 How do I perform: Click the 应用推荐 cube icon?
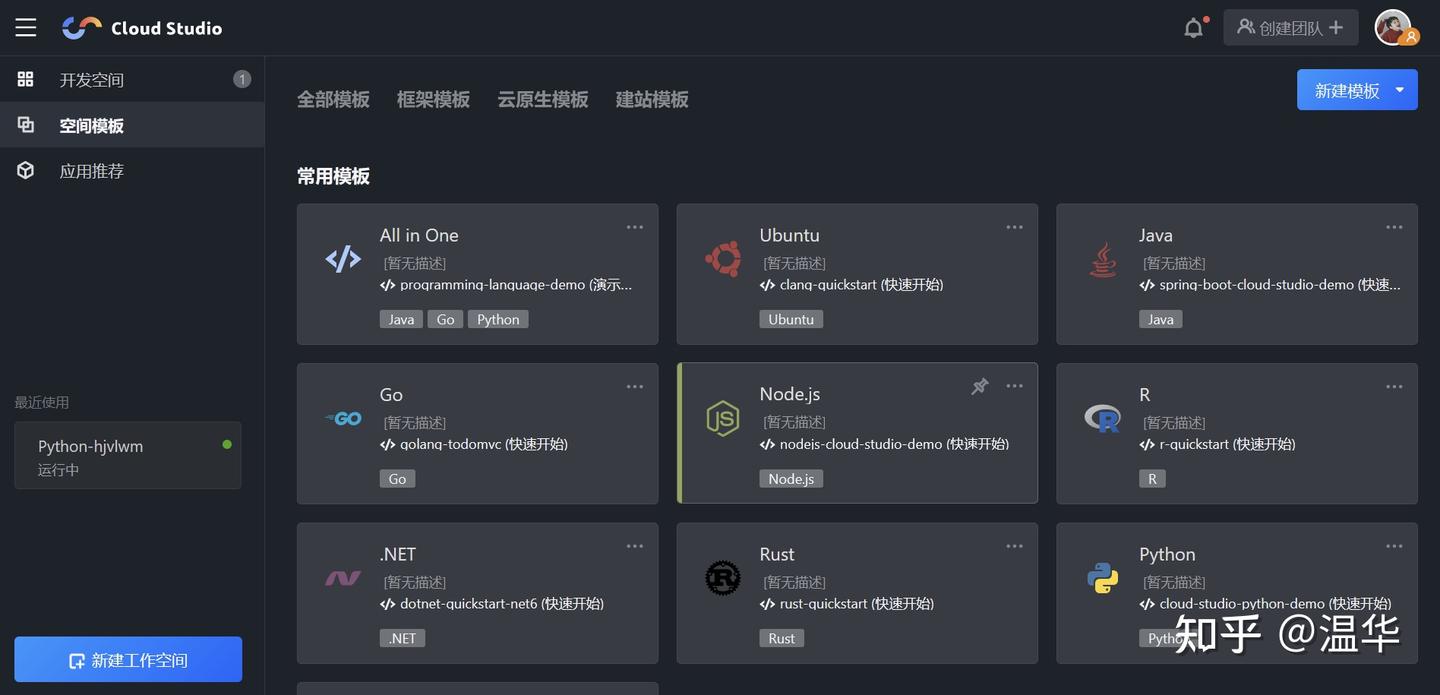click(x=26, y=171)
